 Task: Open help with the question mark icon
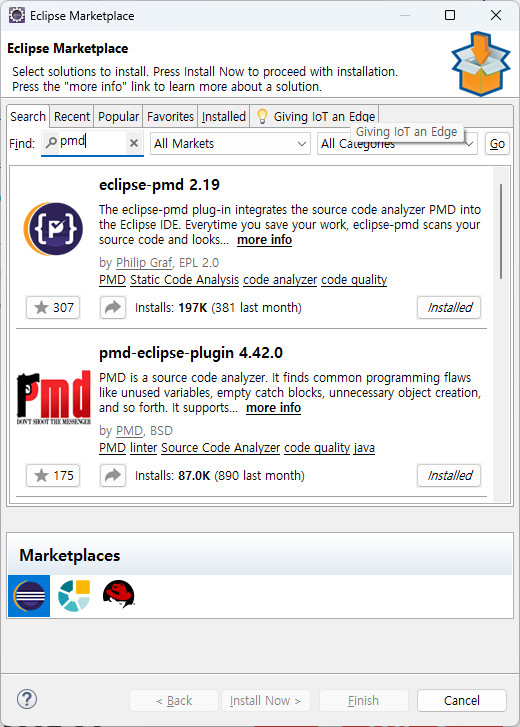(27, 699)
